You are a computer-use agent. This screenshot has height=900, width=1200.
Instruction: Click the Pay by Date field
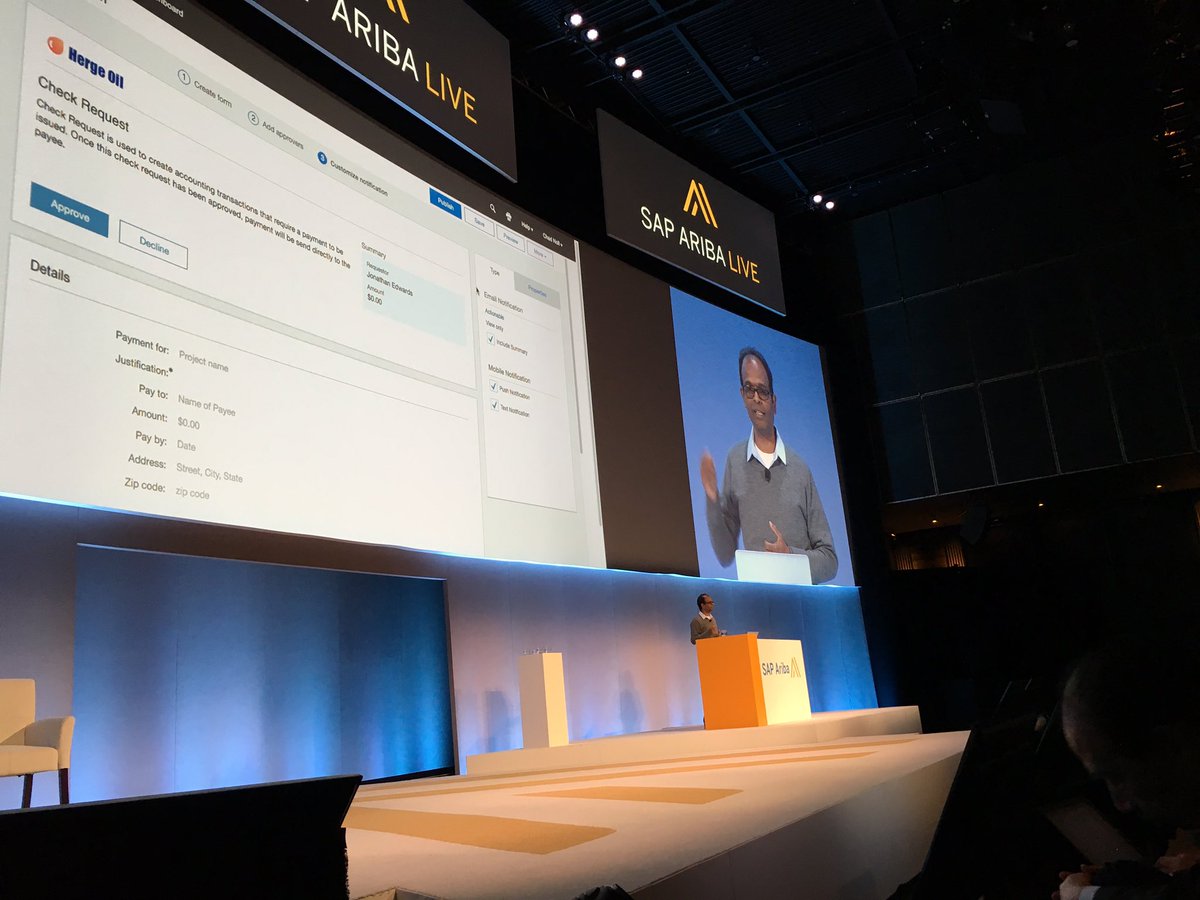[186, 444]
